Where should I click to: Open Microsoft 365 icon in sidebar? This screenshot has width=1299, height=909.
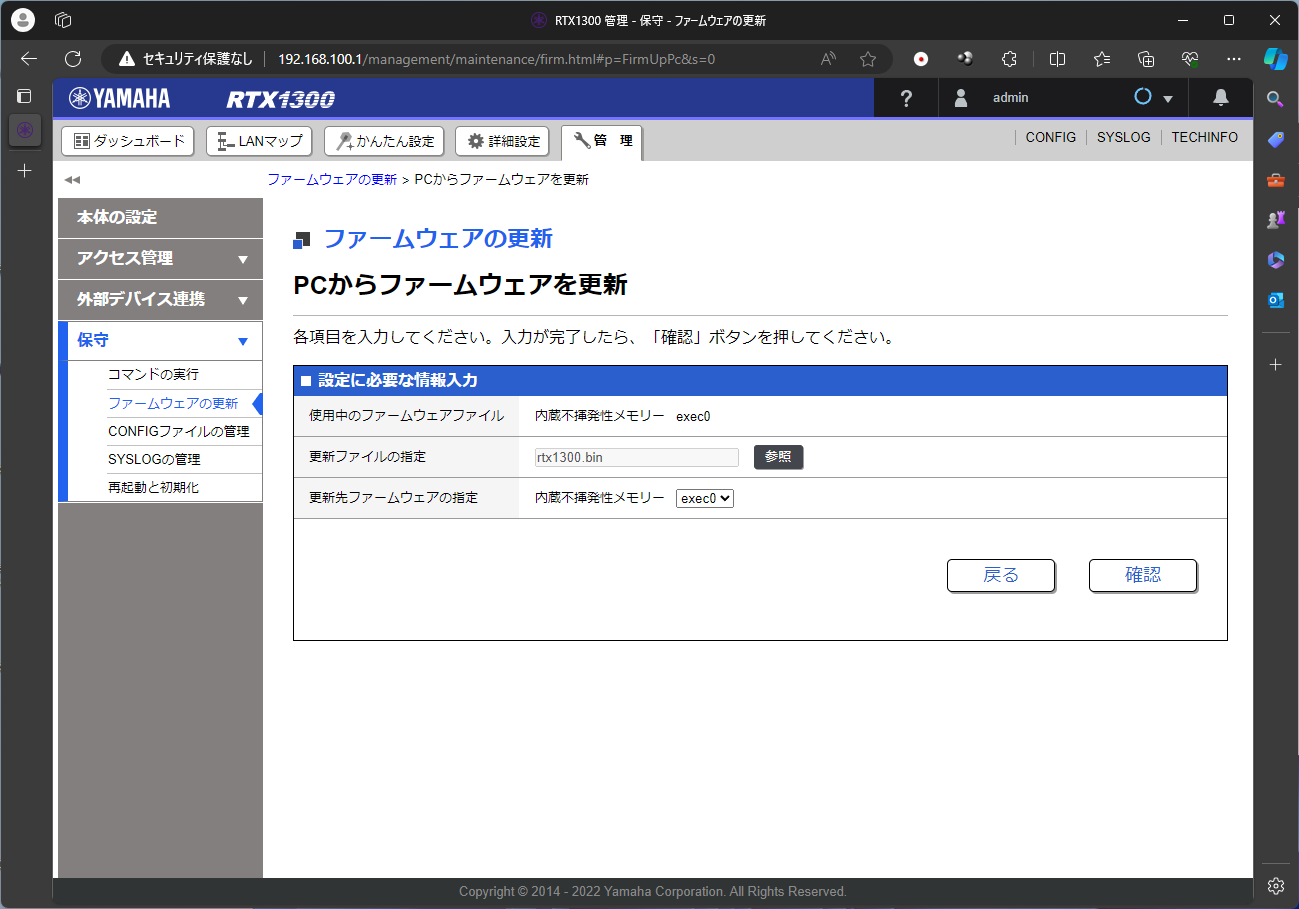pyautogui.click(x=1275, y=260)
